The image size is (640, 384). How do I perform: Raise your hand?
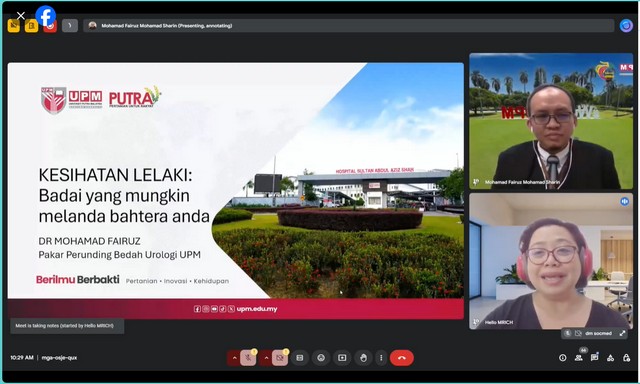(x=363, y=358)
